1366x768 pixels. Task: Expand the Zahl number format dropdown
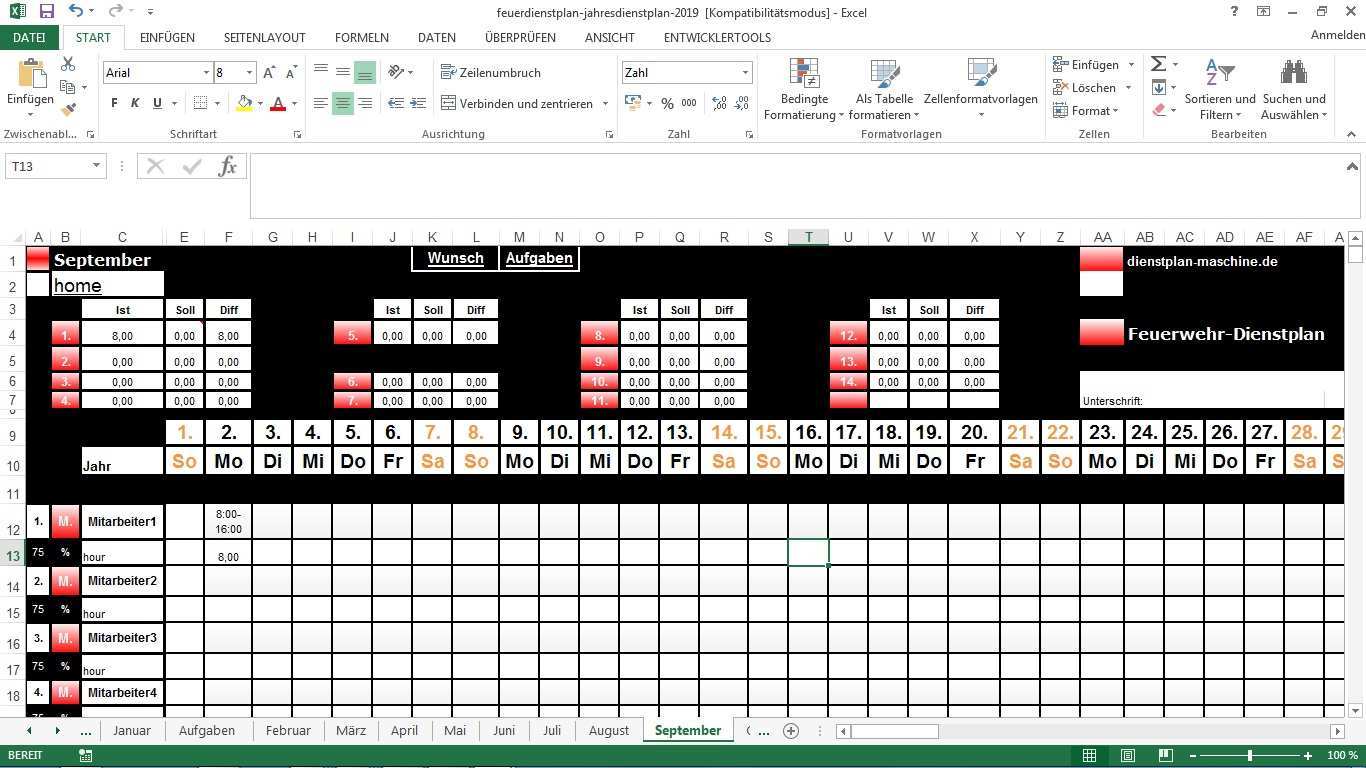pyautogui.click(x=745, y=73)
